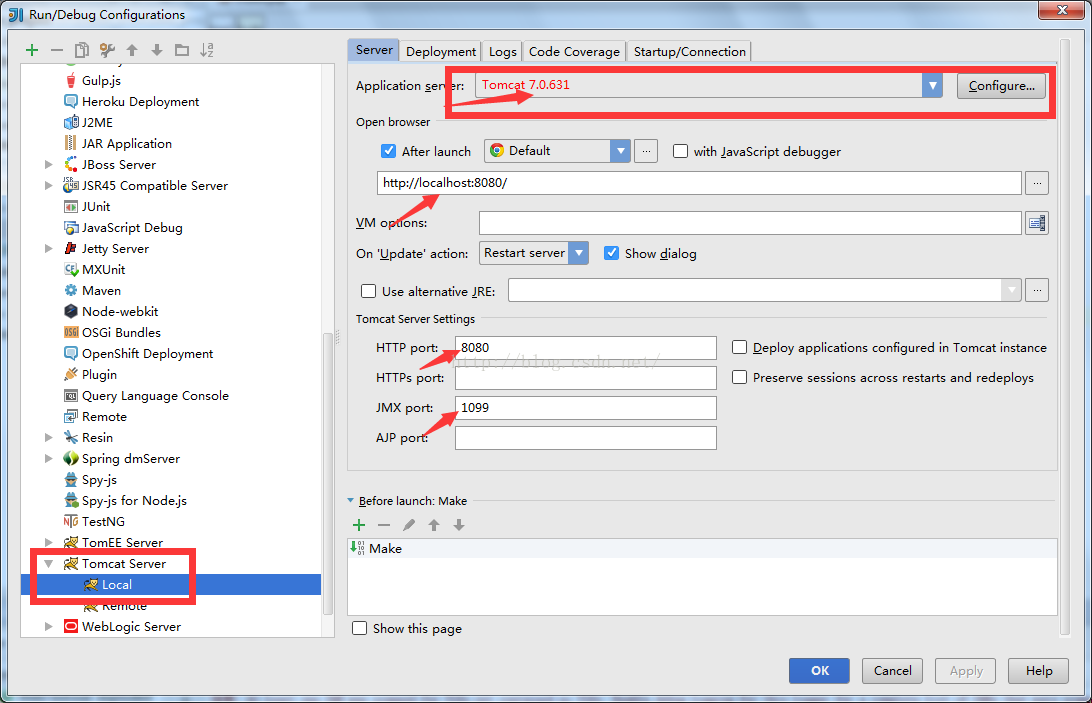
Task: Expand JSR45 Compatible Server node
Action: [x=49, y=185]
